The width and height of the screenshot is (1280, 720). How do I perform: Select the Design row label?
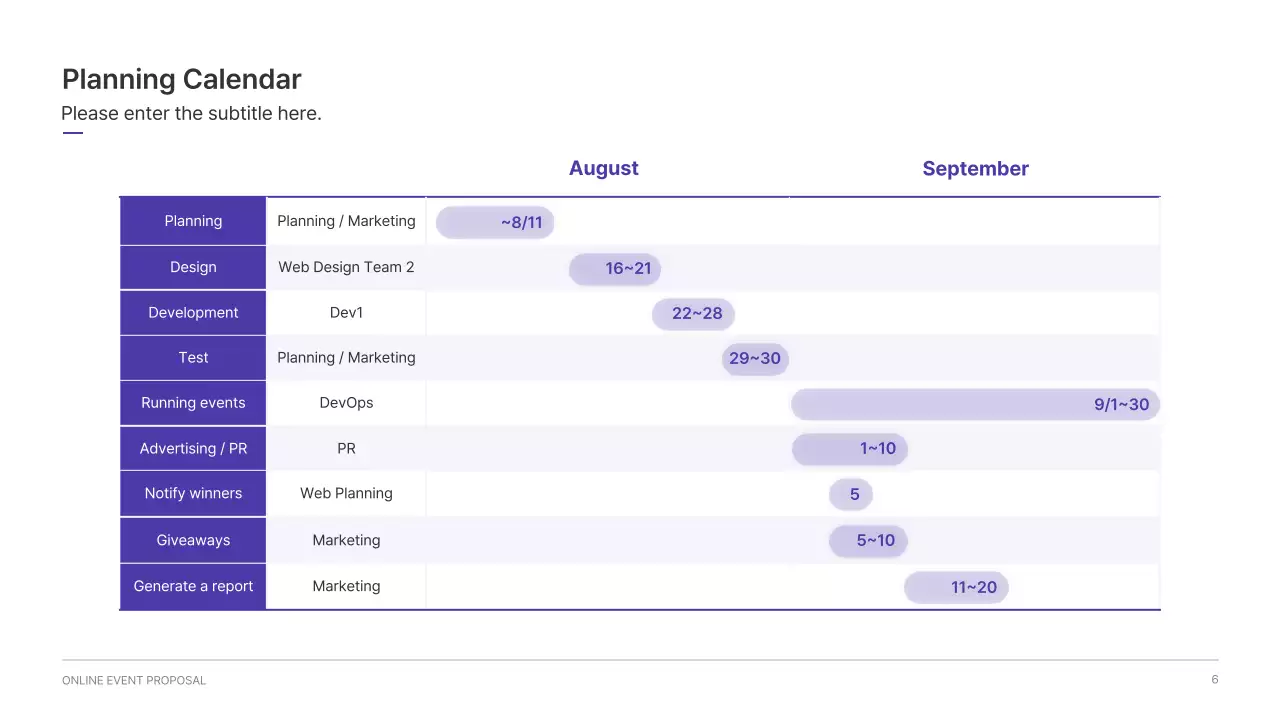[192, 267]
